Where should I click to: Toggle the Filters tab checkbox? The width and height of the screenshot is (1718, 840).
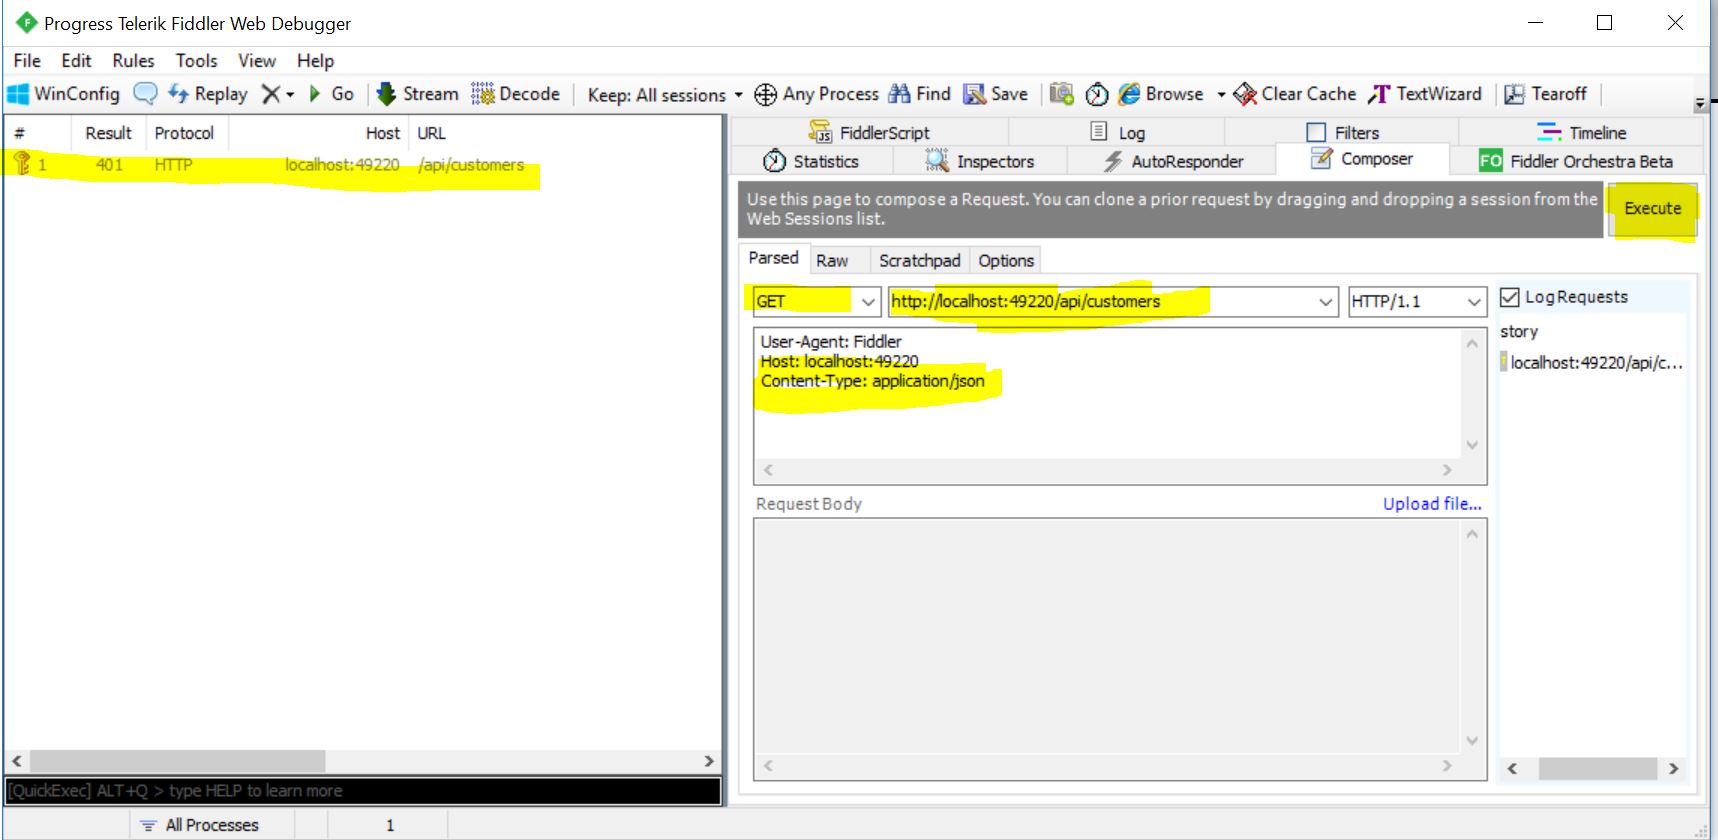[1316, 132]
